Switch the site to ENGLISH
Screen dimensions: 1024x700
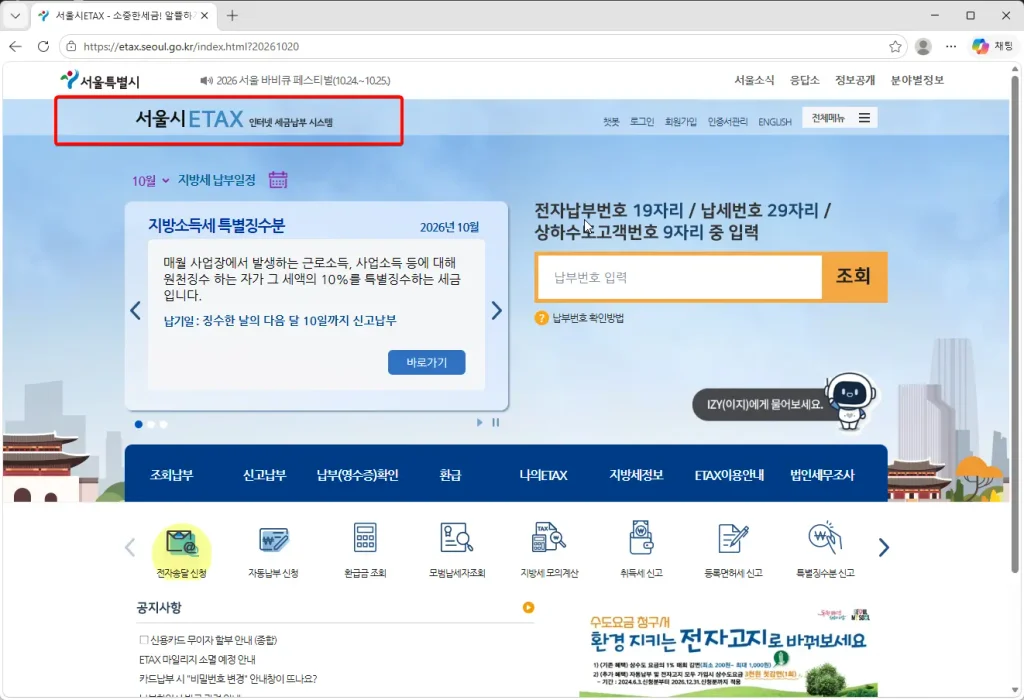tap(775, 121)
